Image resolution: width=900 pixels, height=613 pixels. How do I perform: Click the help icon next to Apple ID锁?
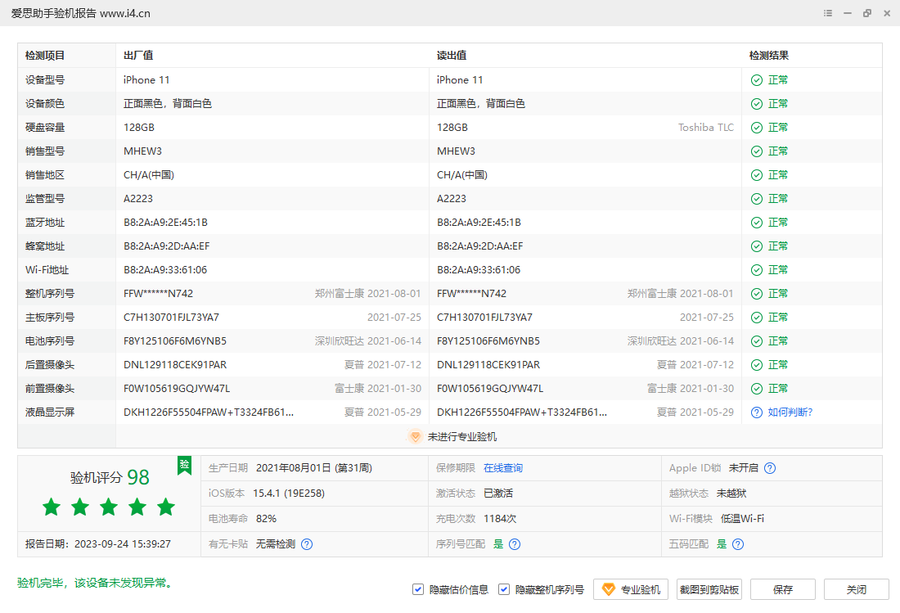point(770,468)
